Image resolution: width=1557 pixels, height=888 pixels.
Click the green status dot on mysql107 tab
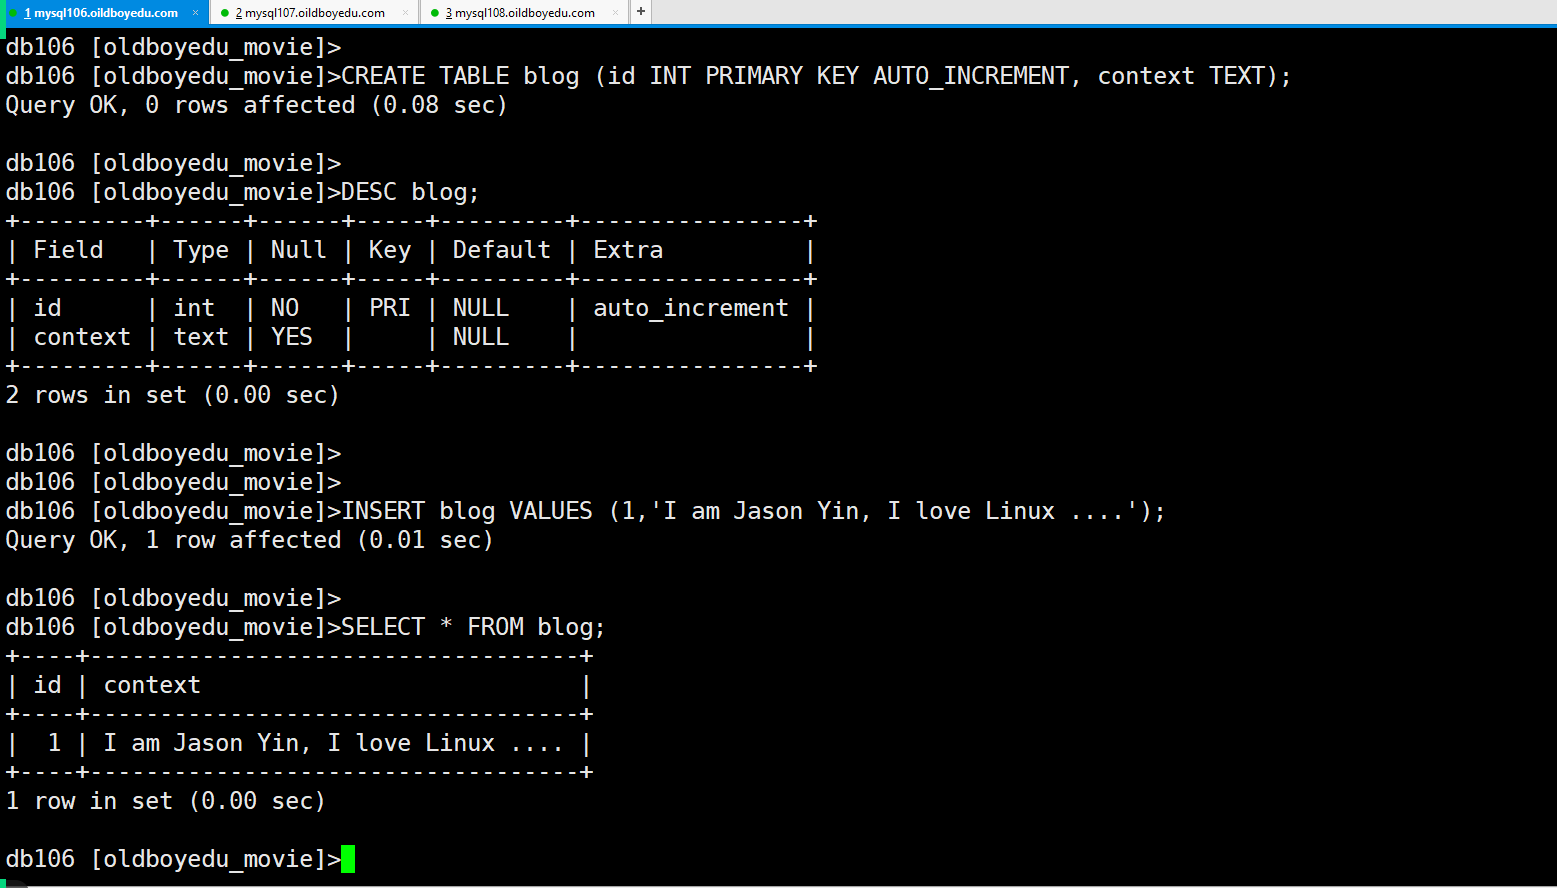click(225, 13)
